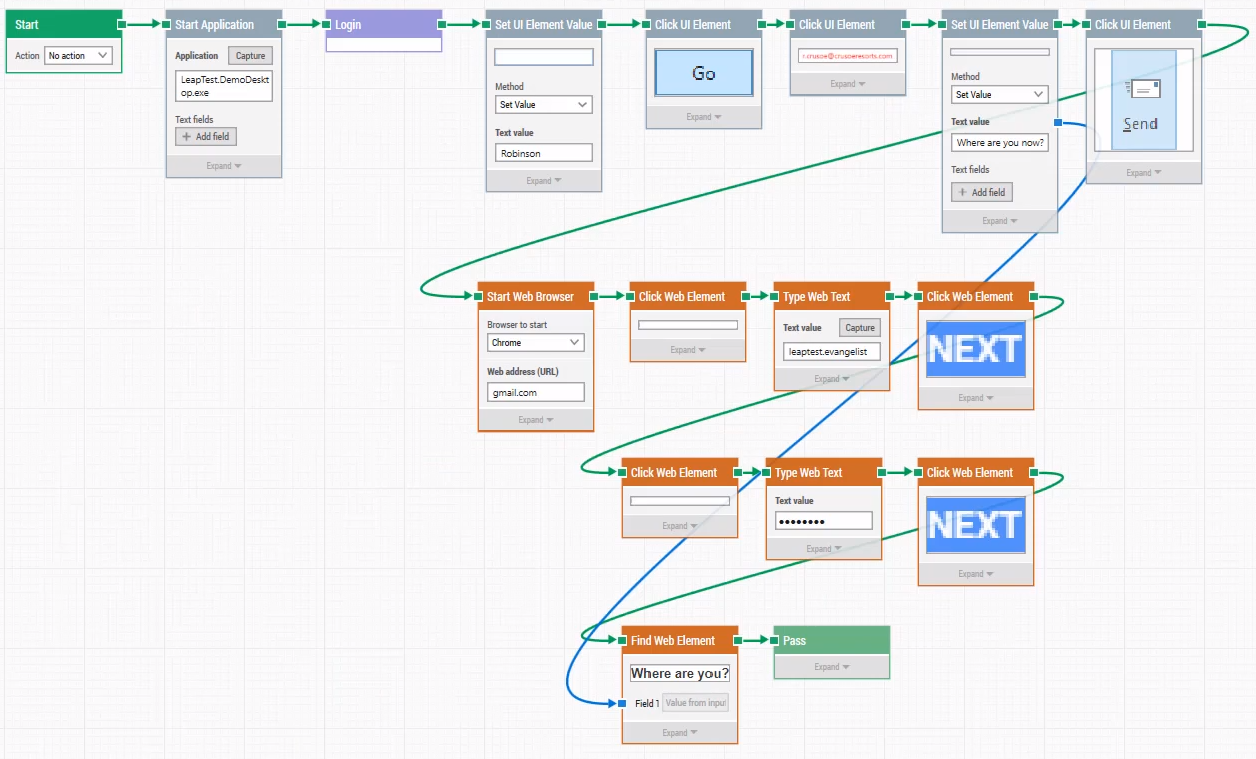Select the Login block header
Image resolution: width=1256 pixels, height=759 pixels.
(x=384, y=24)
